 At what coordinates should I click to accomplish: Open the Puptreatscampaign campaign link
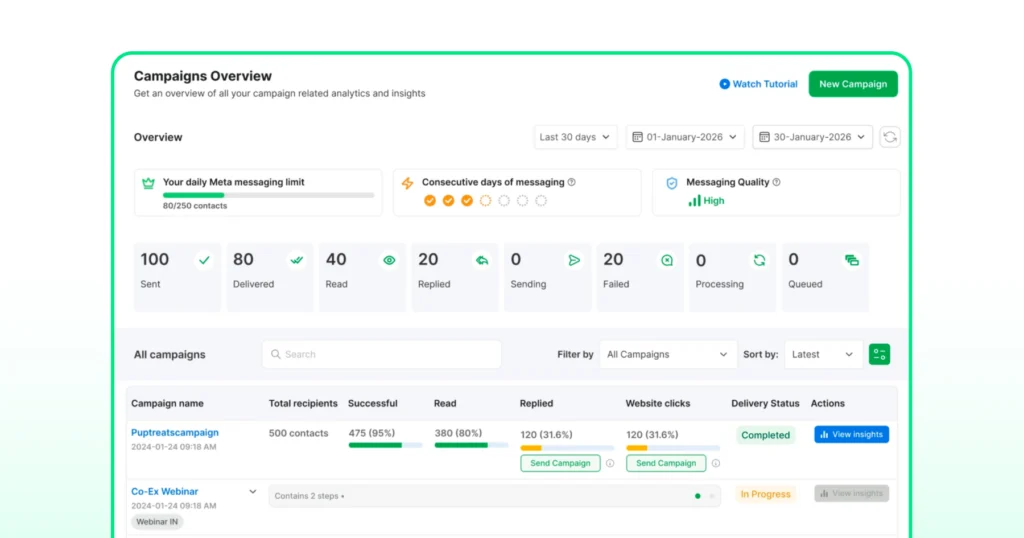[174, 432]
